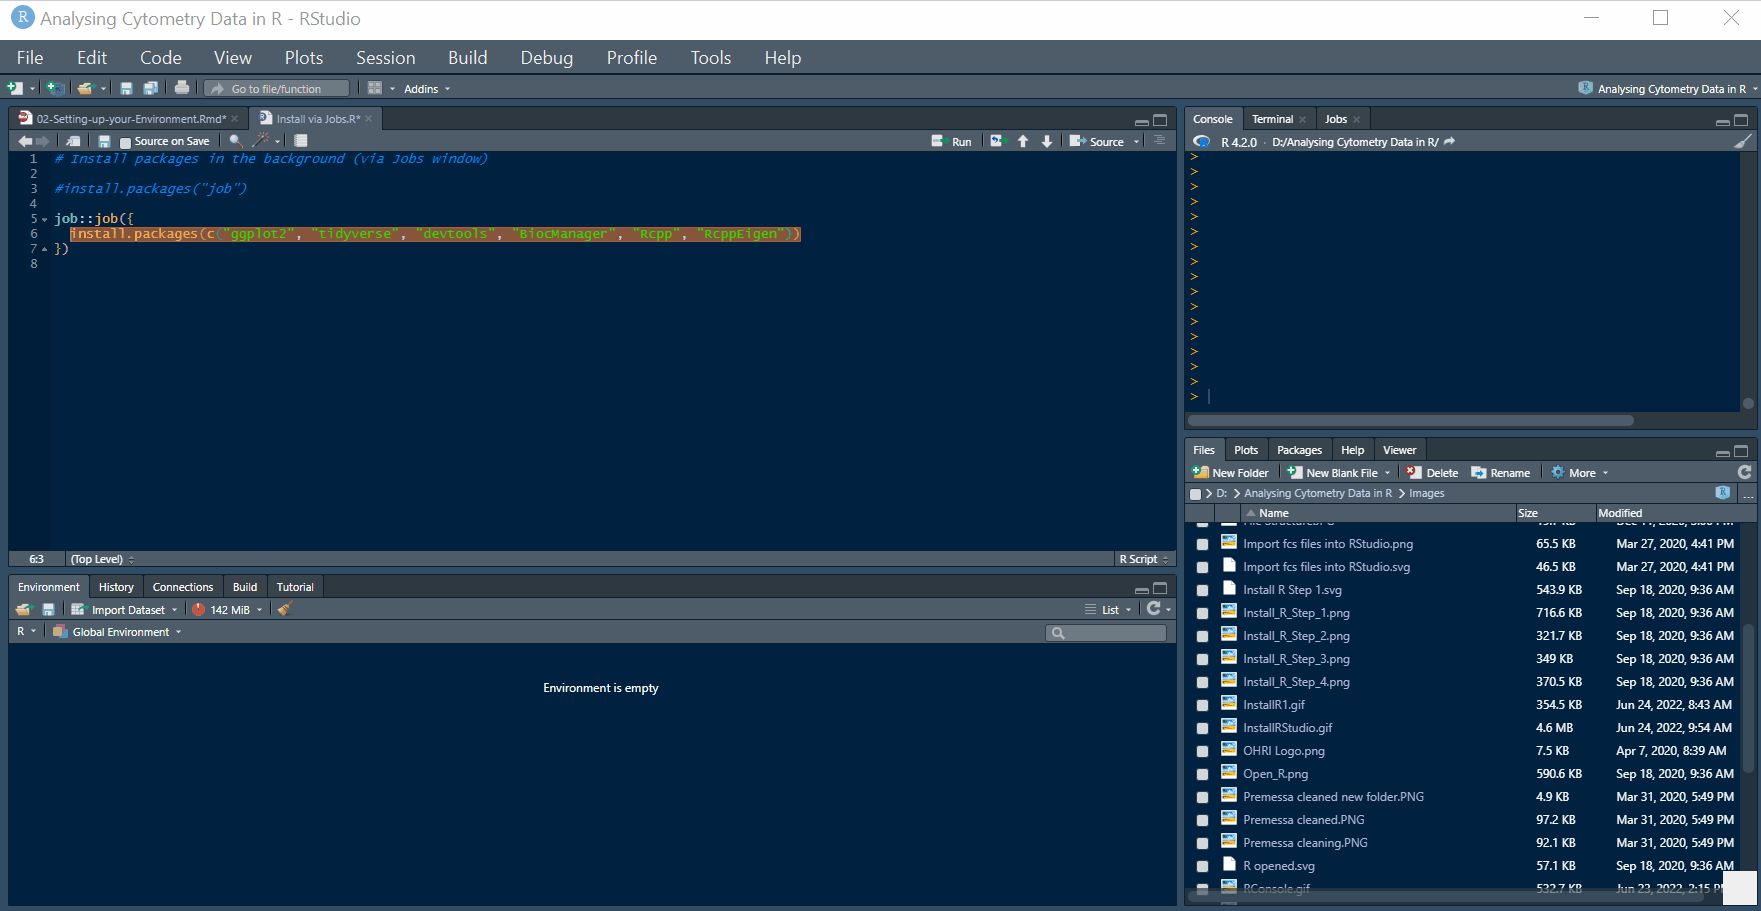Check the box next to Open_R.png
1761x911 pixels.
pyautogui.click(x=1202, y=774)
